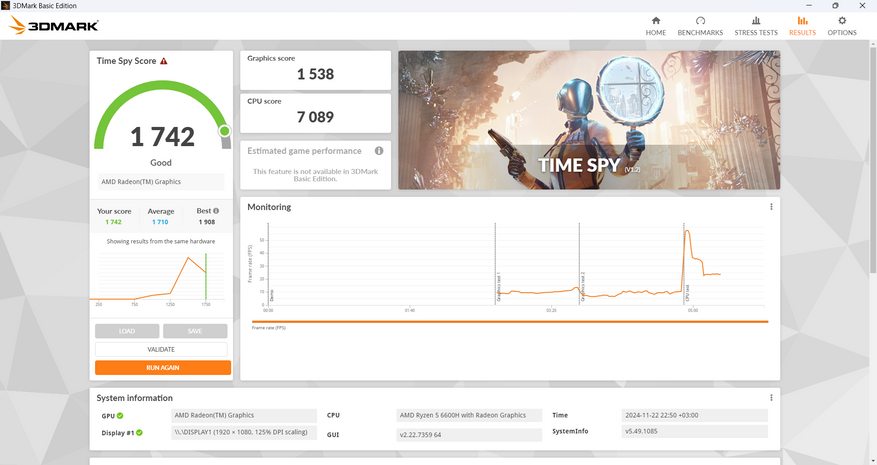Image resolution: width=877 pixels, height=465 pixels.
Task: Restore down the 3DMark window
Action: tap(836, 6)
